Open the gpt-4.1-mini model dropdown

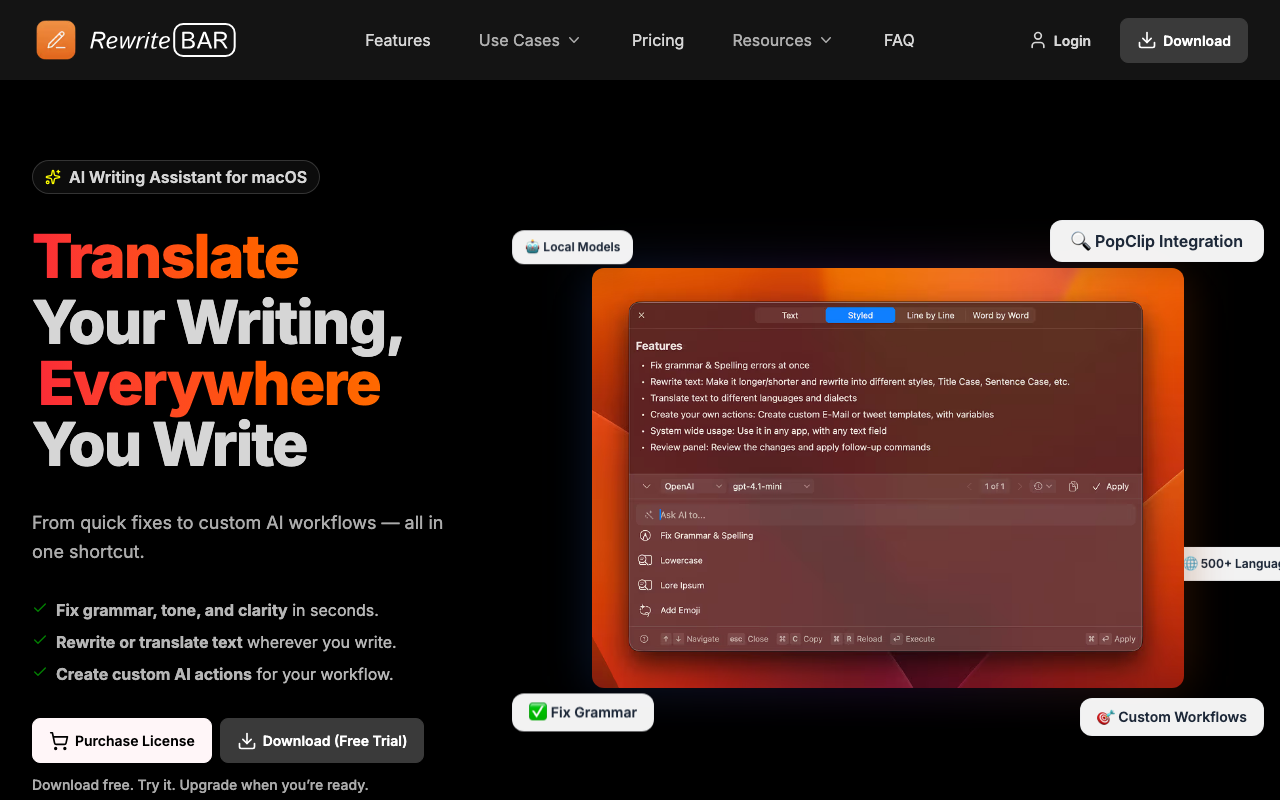[x=771, y=487]
